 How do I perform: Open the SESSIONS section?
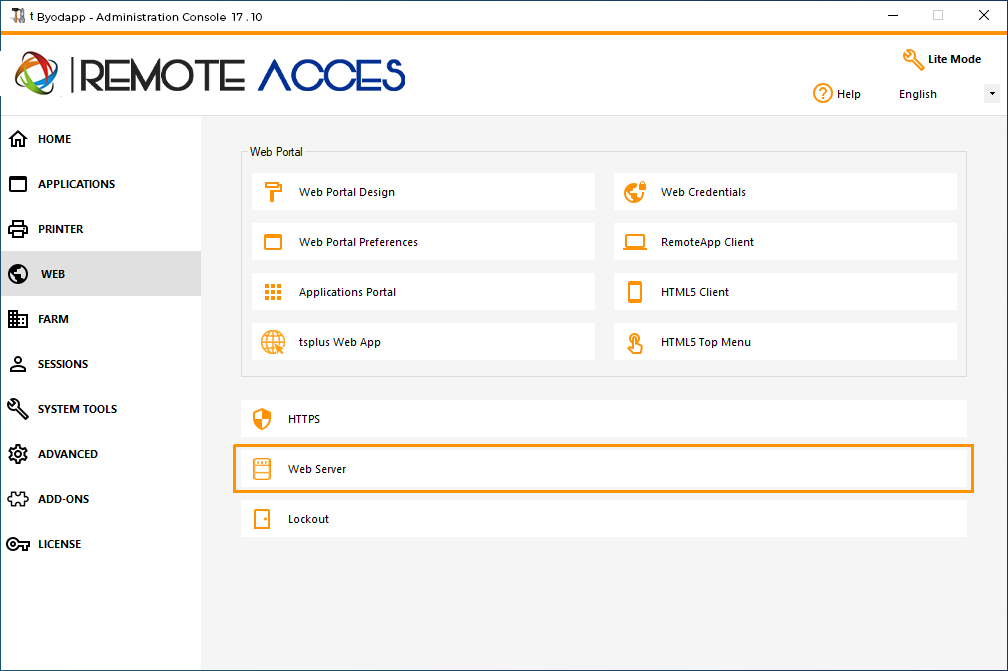coord(101,364)
